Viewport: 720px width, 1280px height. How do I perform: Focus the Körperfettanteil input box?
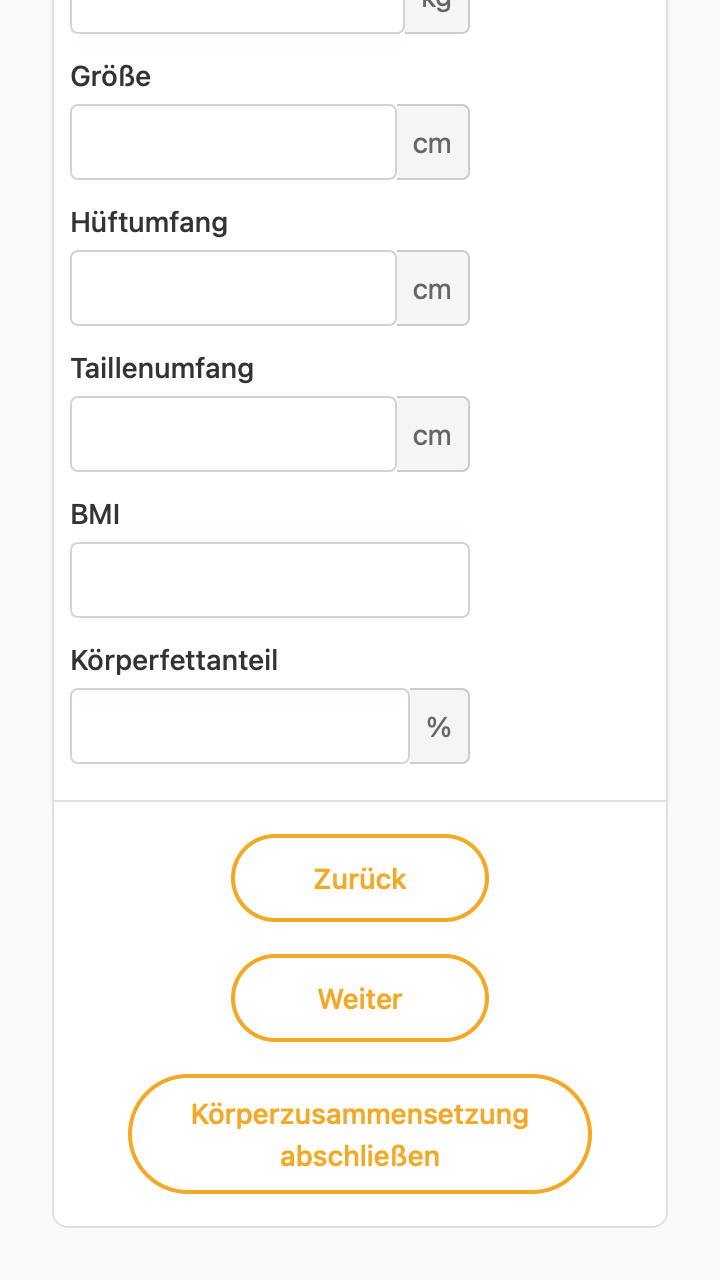(x=240, y=726)
